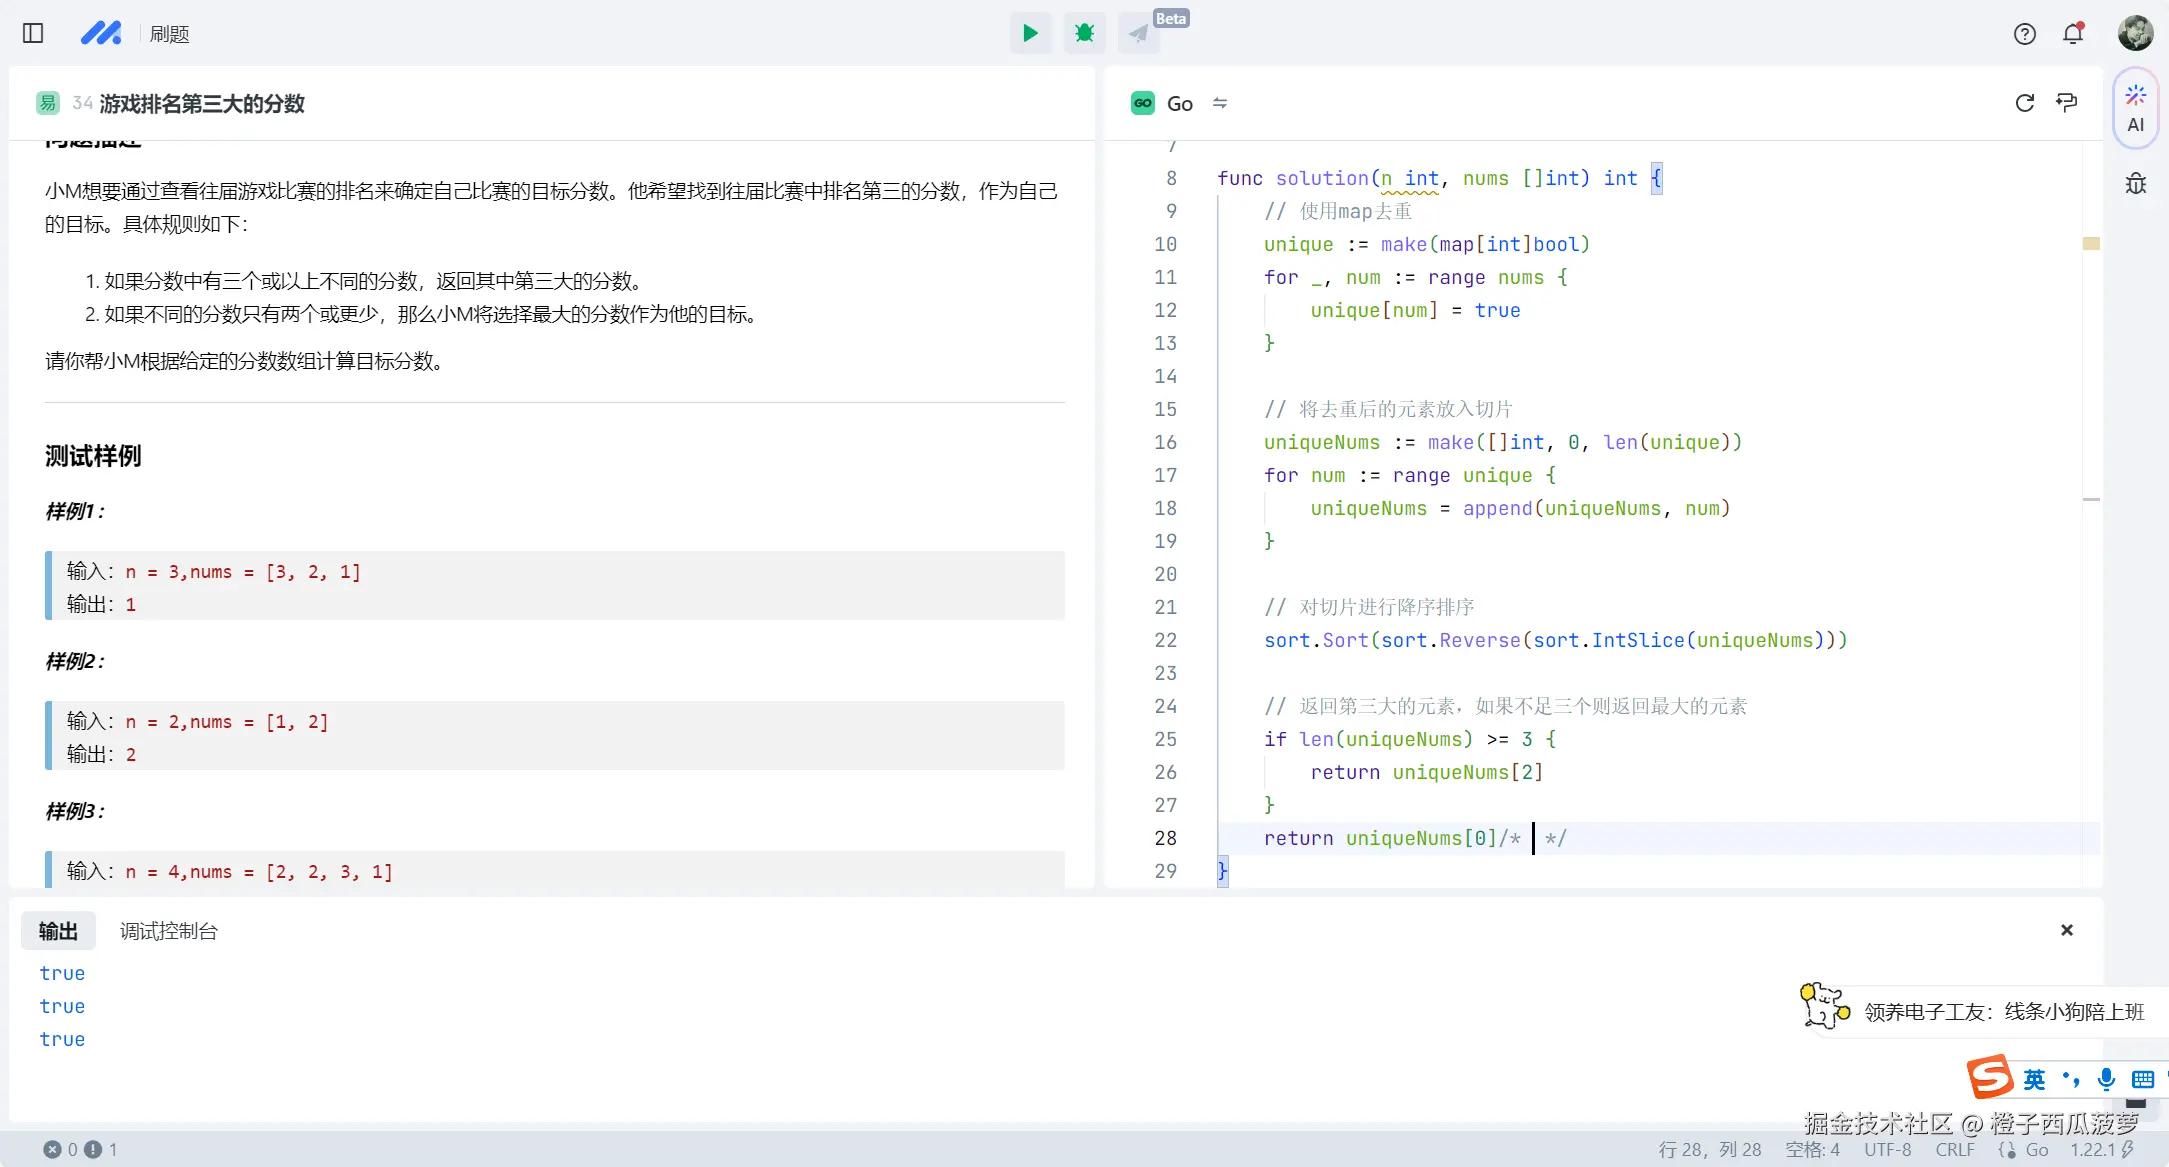The height and width of the screenshot is (1167, 2169).
Task: Click the bug icon in right sidebar
Action: pyautogui.click(x=2135, y=184)
